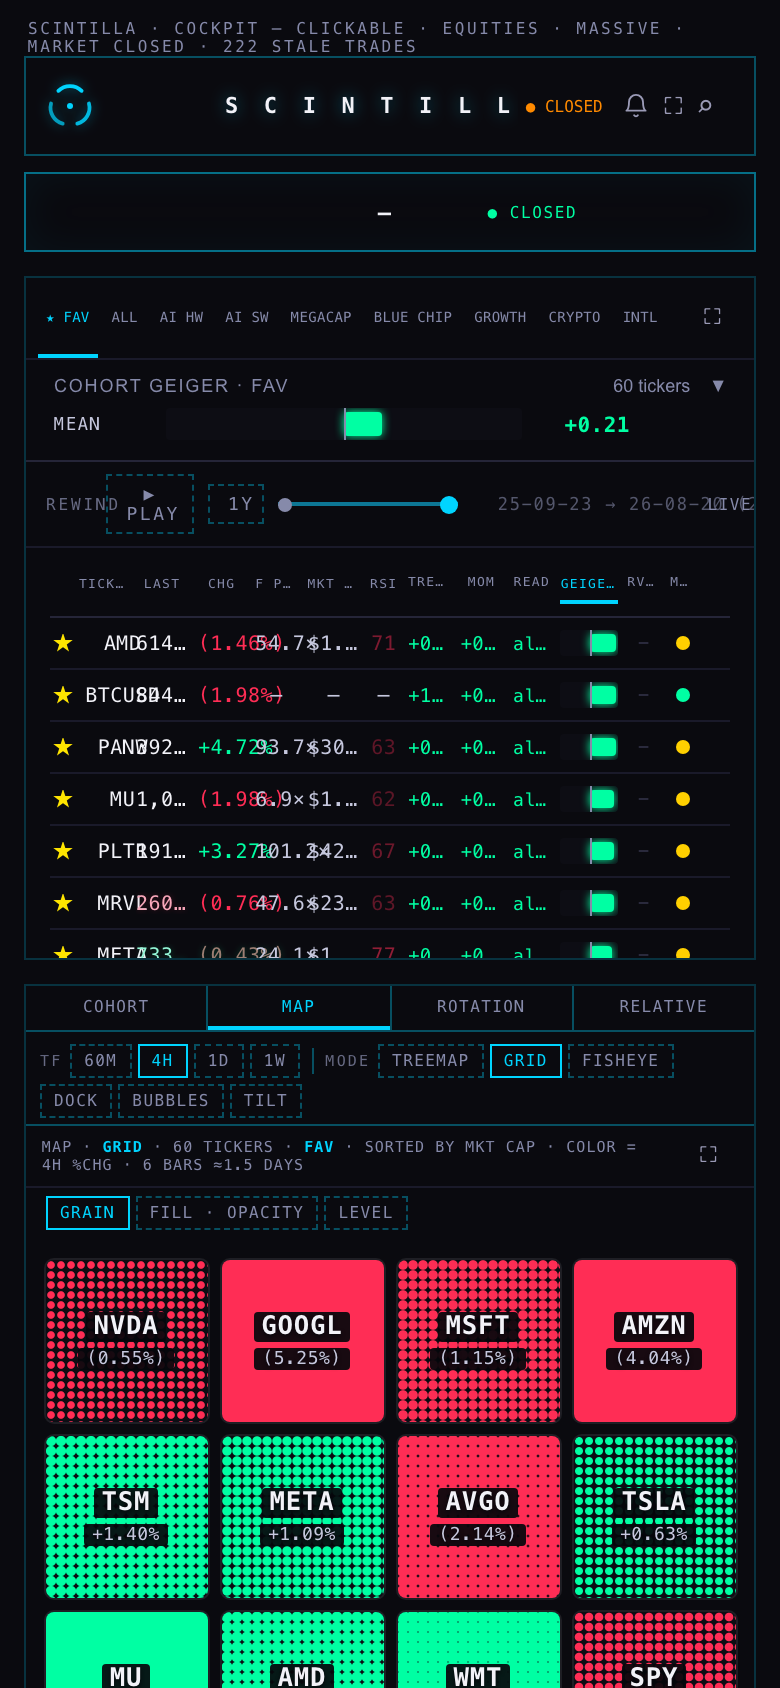Open search magnifier icon
The width and height of the screenshot is (780, 1688).
tap(705, 105)
